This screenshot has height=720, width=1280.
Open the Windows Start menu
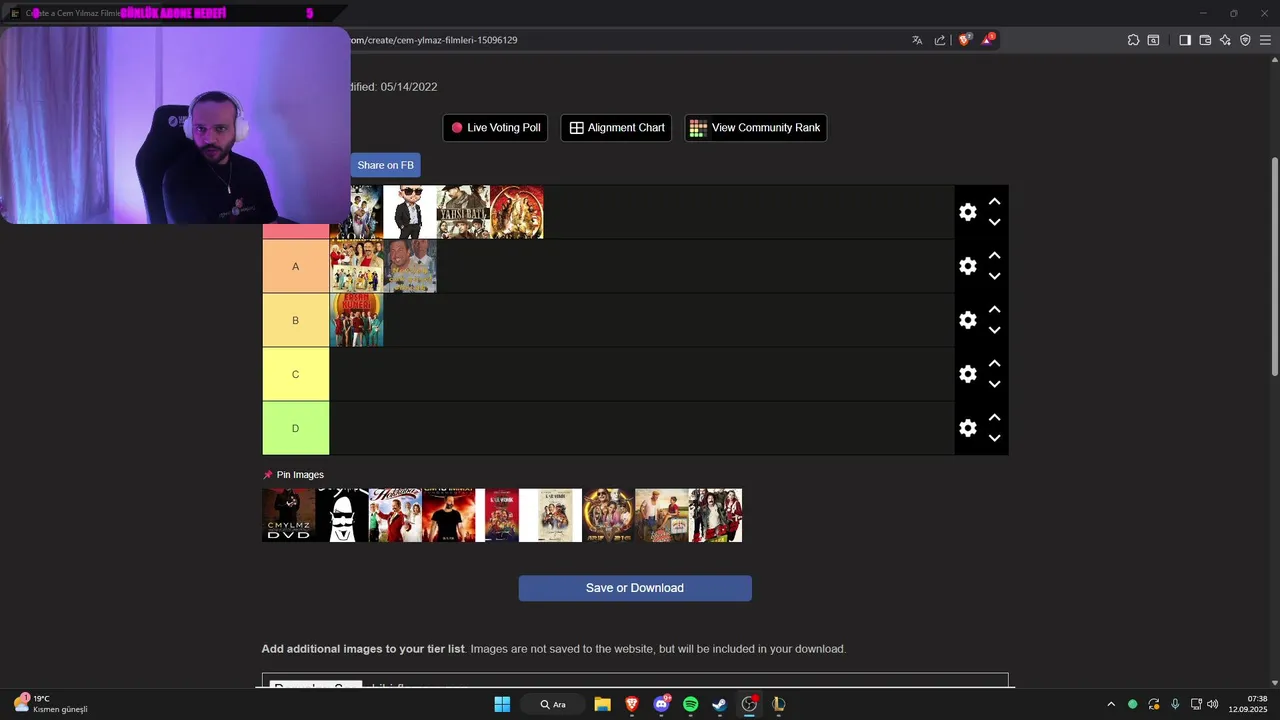pos(502,704)
